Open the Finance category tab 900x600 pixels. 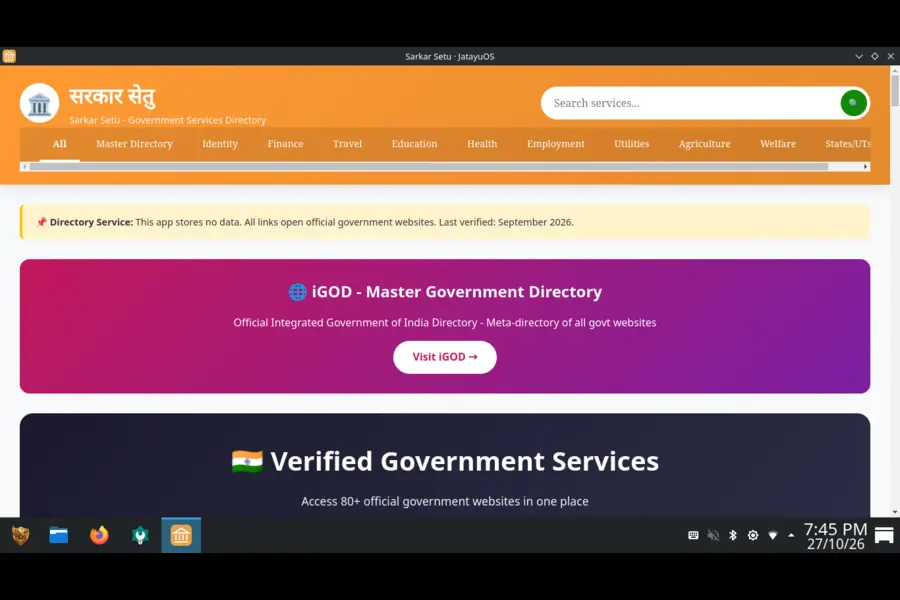click(285, 144)
